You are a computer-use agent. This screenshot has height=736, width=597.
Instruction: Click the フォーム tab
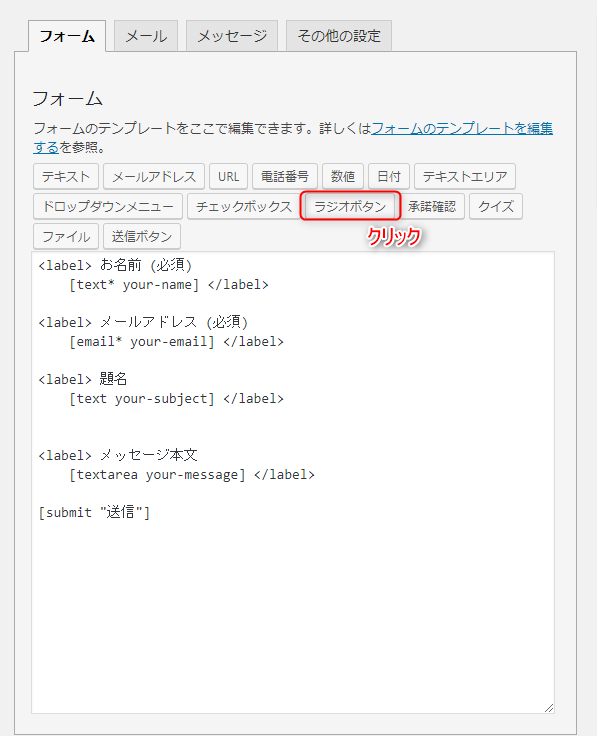click(67, 36)
